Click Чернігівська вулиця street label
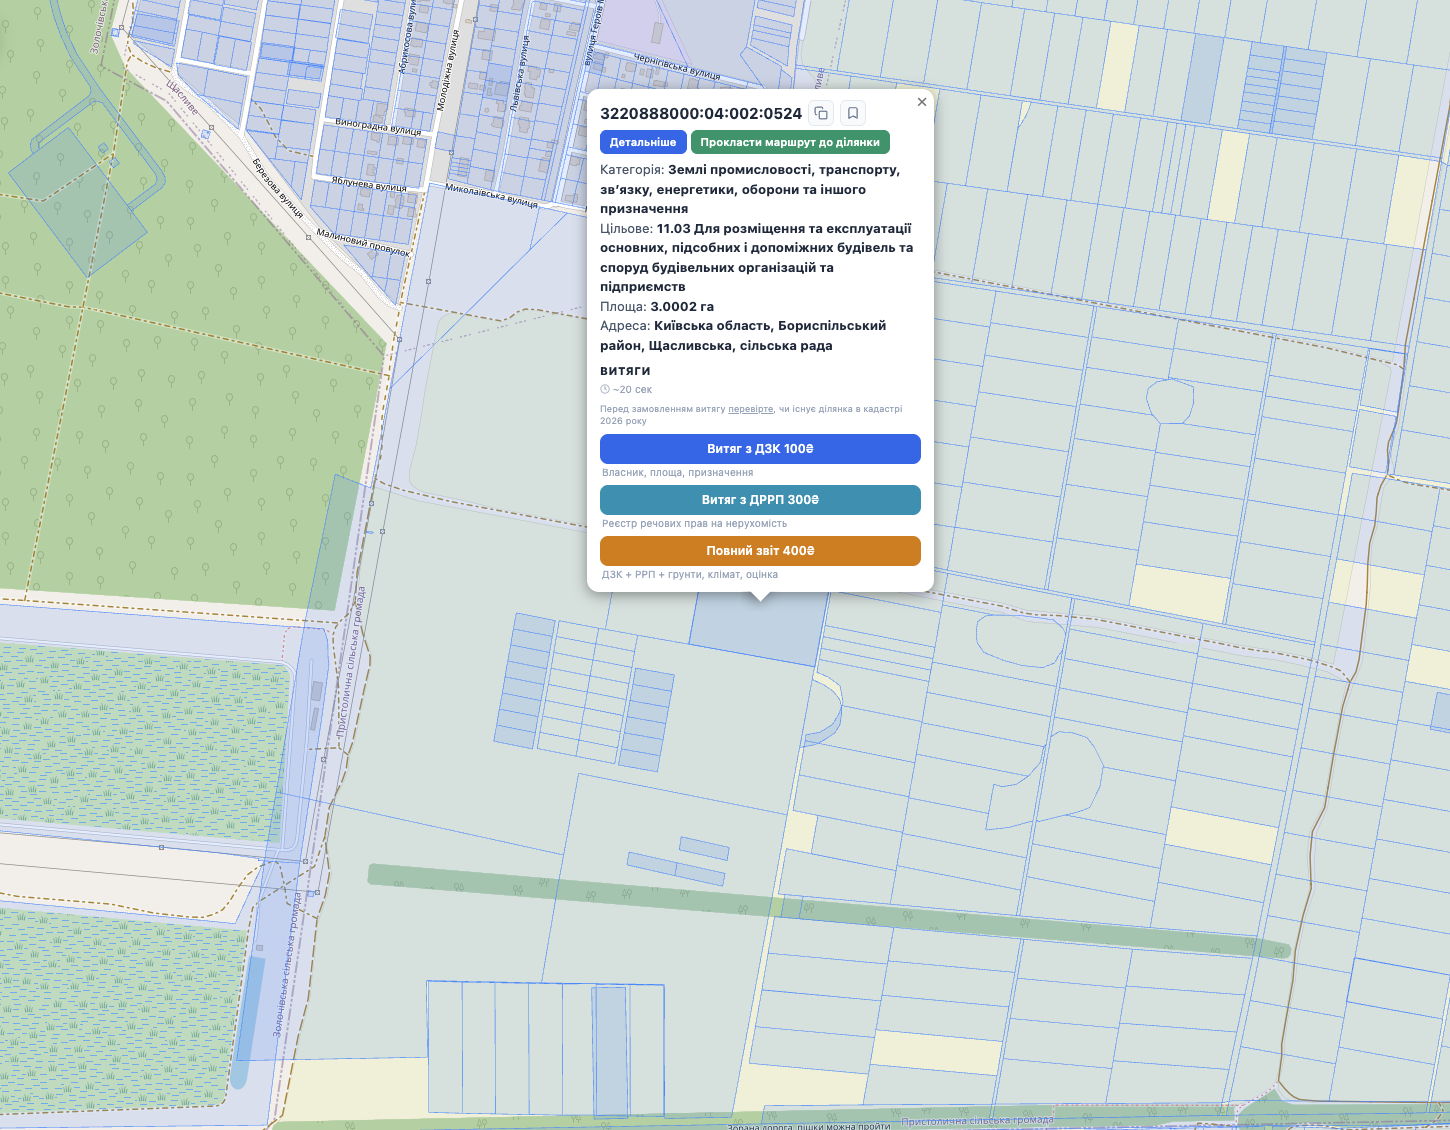Viewport: 1450px width, 1130px height. (x=676, y=67)
